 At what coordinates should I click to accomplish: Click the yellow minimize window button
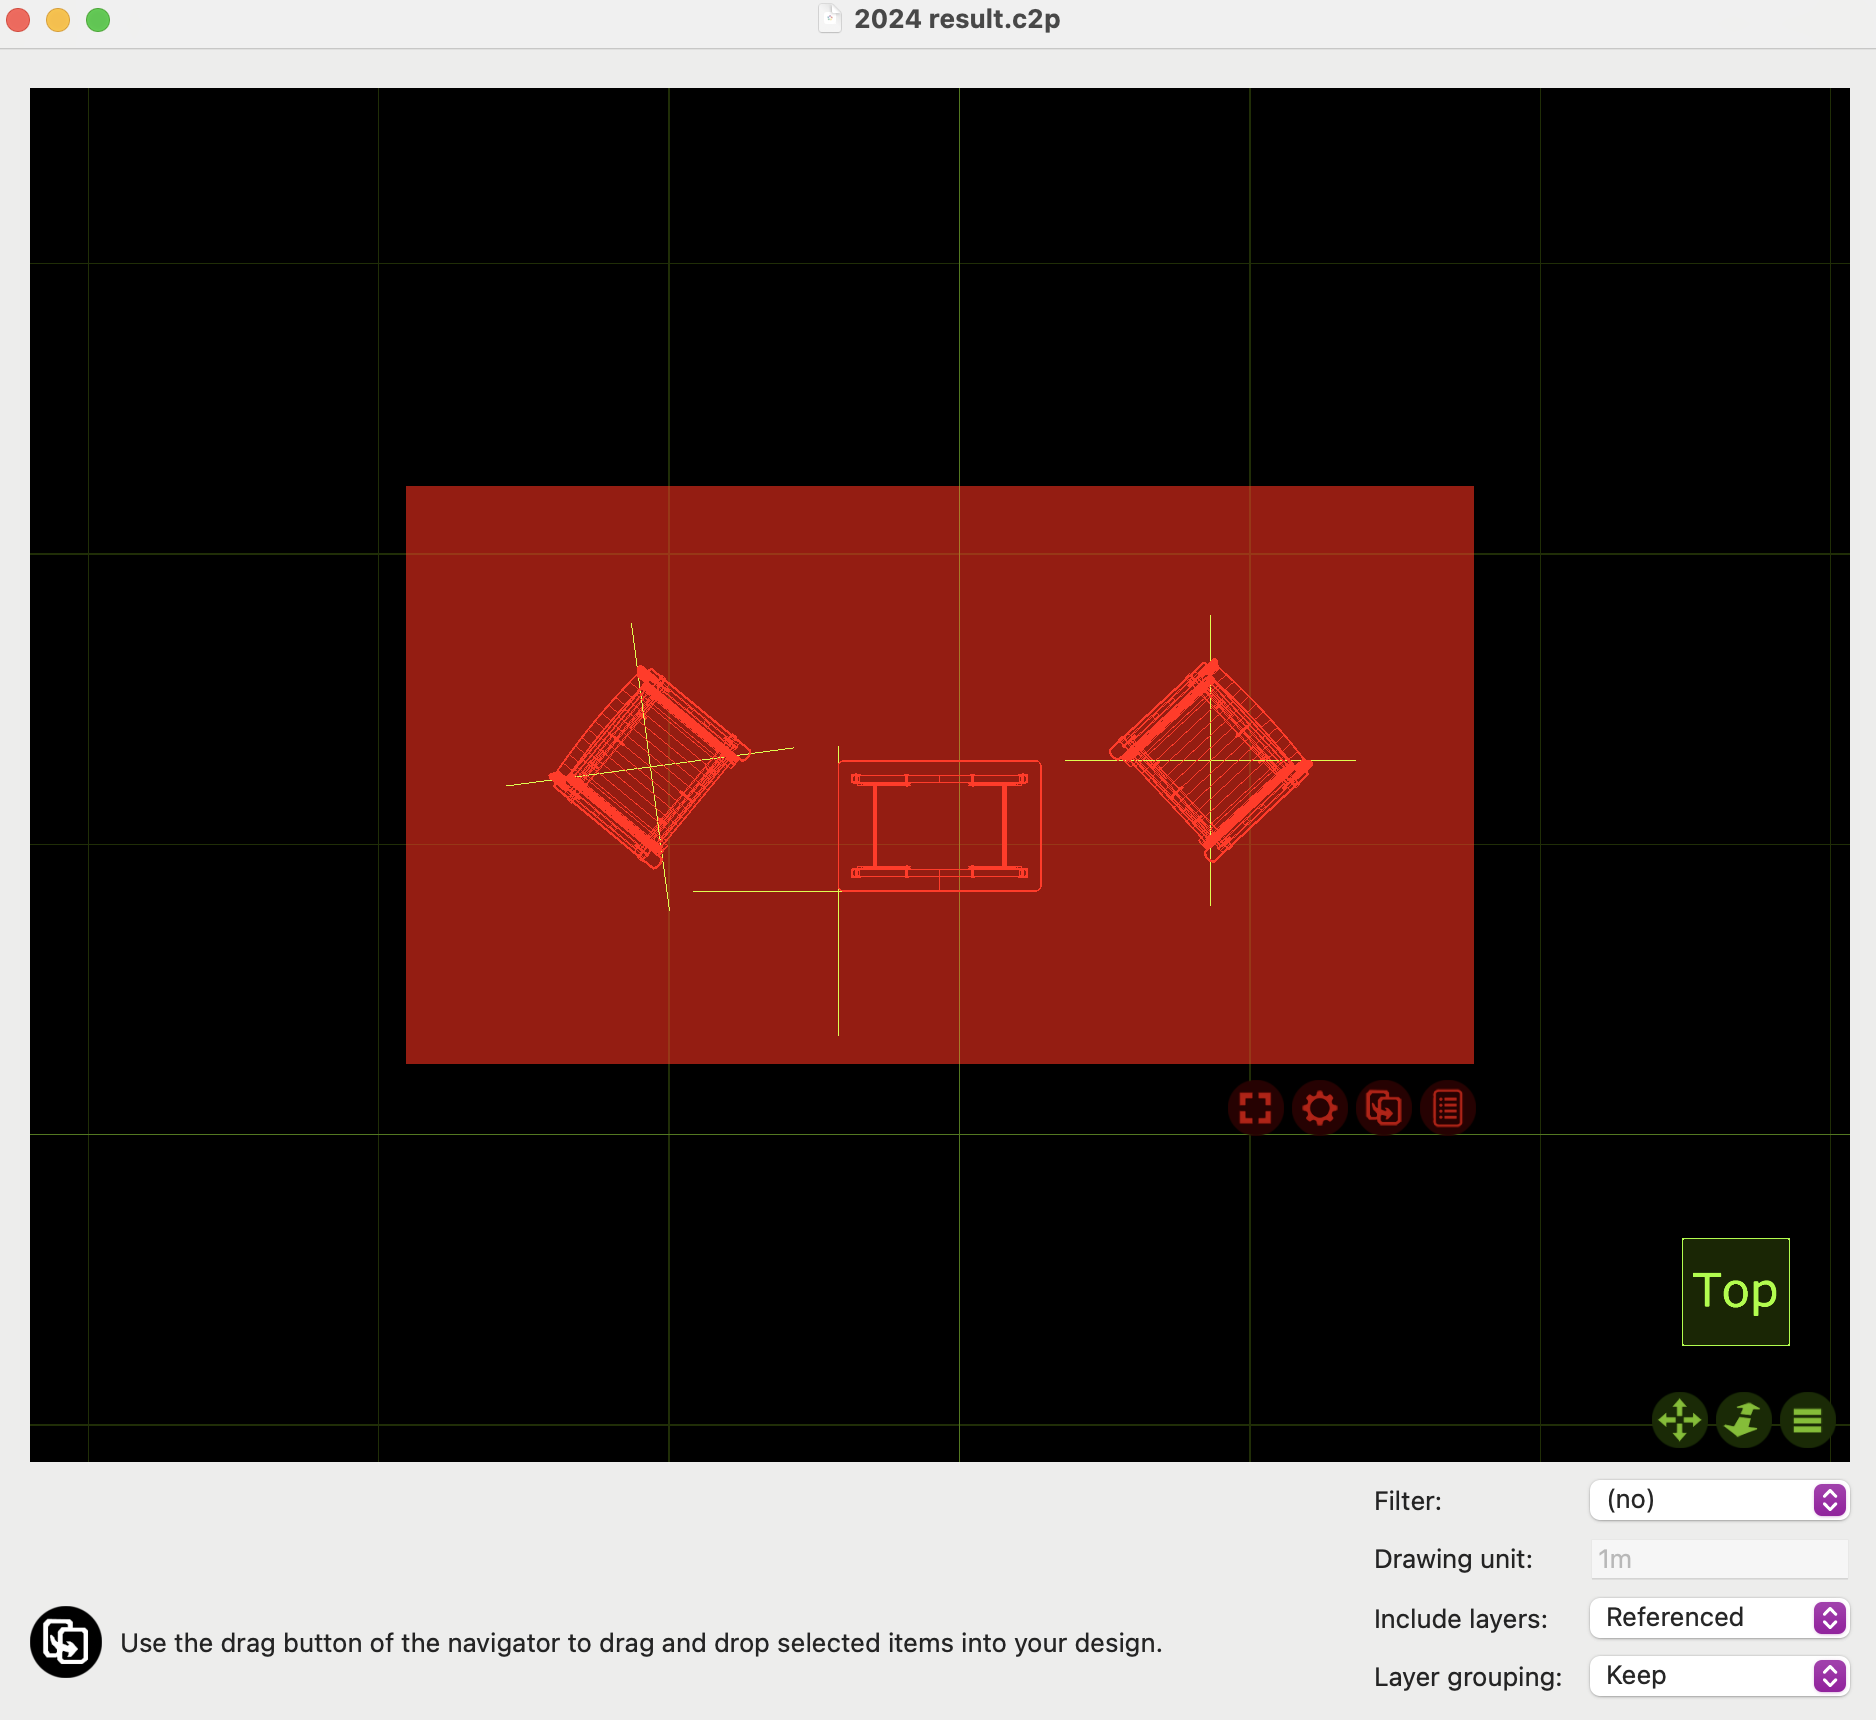tap(58, 20)
